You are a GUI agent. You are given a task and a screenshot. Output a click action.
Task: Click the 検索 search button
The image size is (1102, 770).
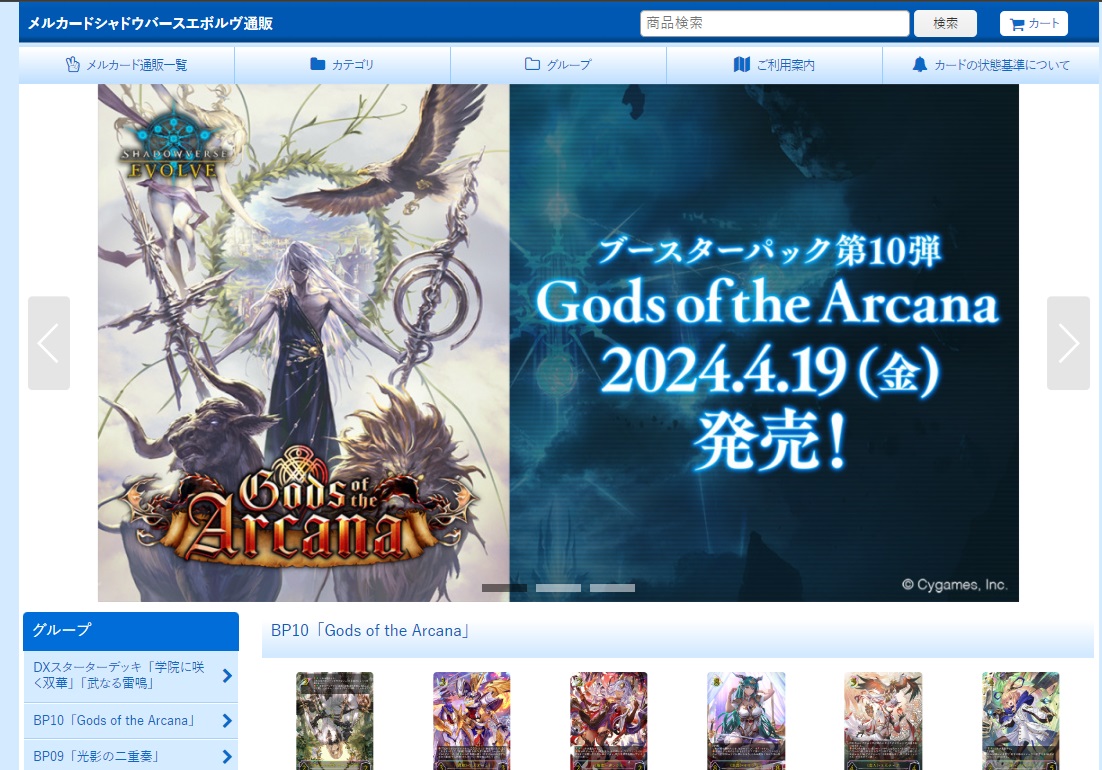point(945,23)
